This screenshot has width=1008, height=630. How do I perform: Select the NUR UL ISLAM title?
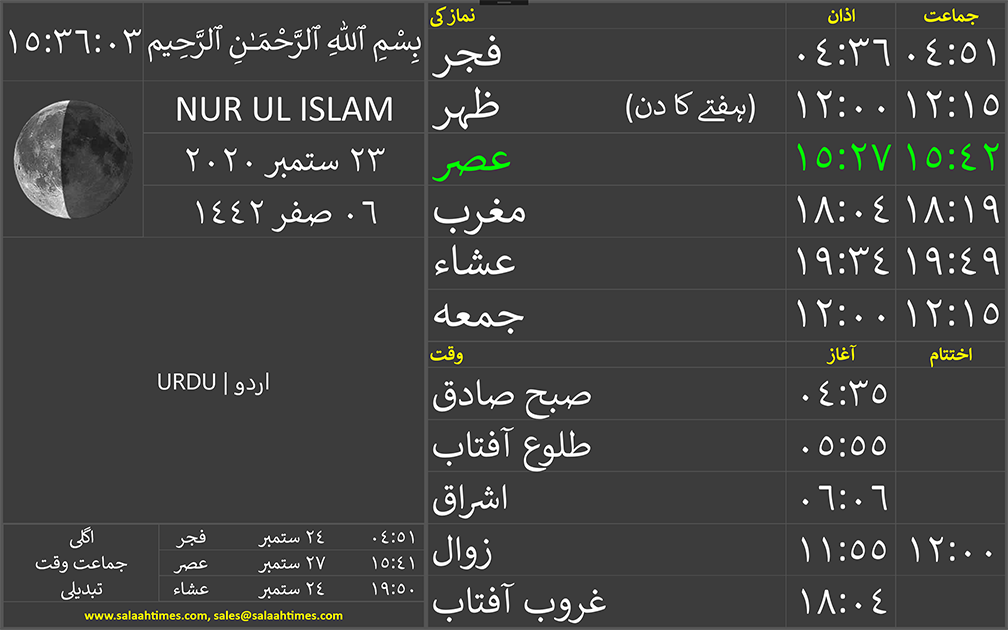coord(284,109)
